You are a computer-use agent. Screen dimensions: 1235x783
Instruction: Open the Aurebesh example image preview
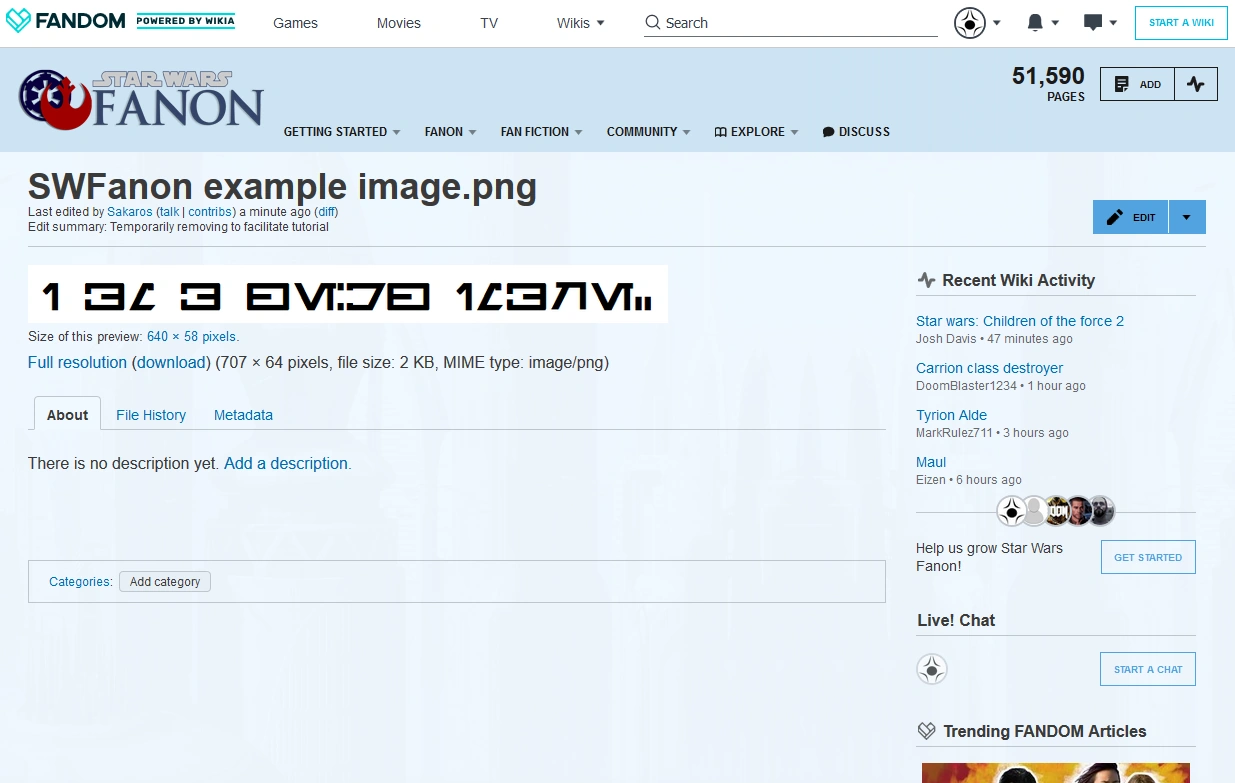(348, 294)
